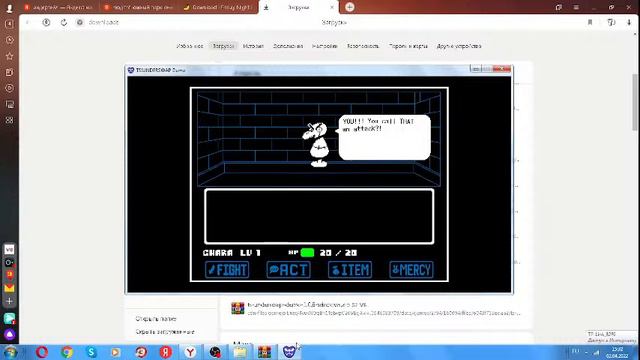The height and width of the screenshot is (360, 640).
Task: Open the favorites star icon in sidebar
Action: point(9,56)
